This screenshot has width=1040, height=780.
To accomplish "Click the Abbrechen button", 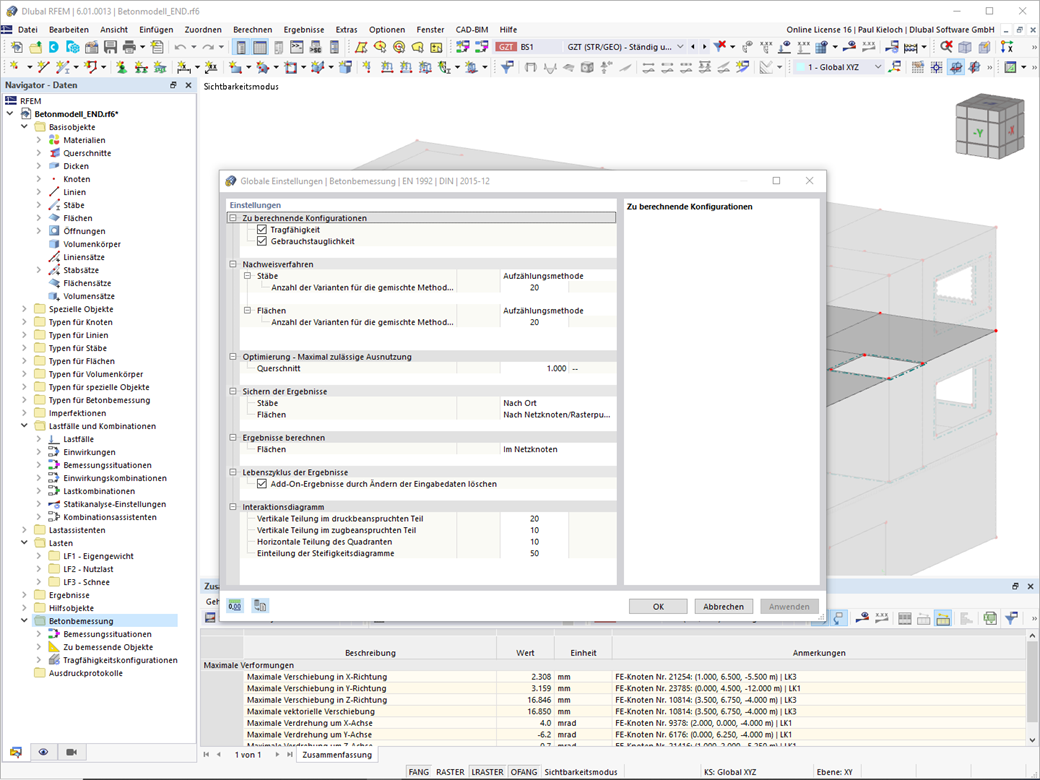I will click(724, 606).
